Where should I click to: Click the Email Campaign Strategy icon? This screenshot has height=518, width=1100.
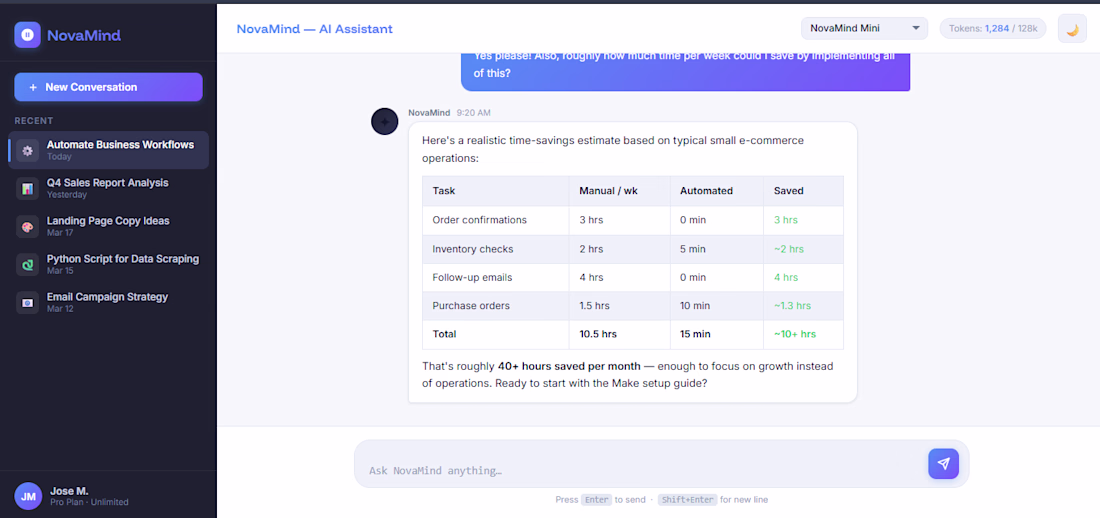tap(28, 302)
